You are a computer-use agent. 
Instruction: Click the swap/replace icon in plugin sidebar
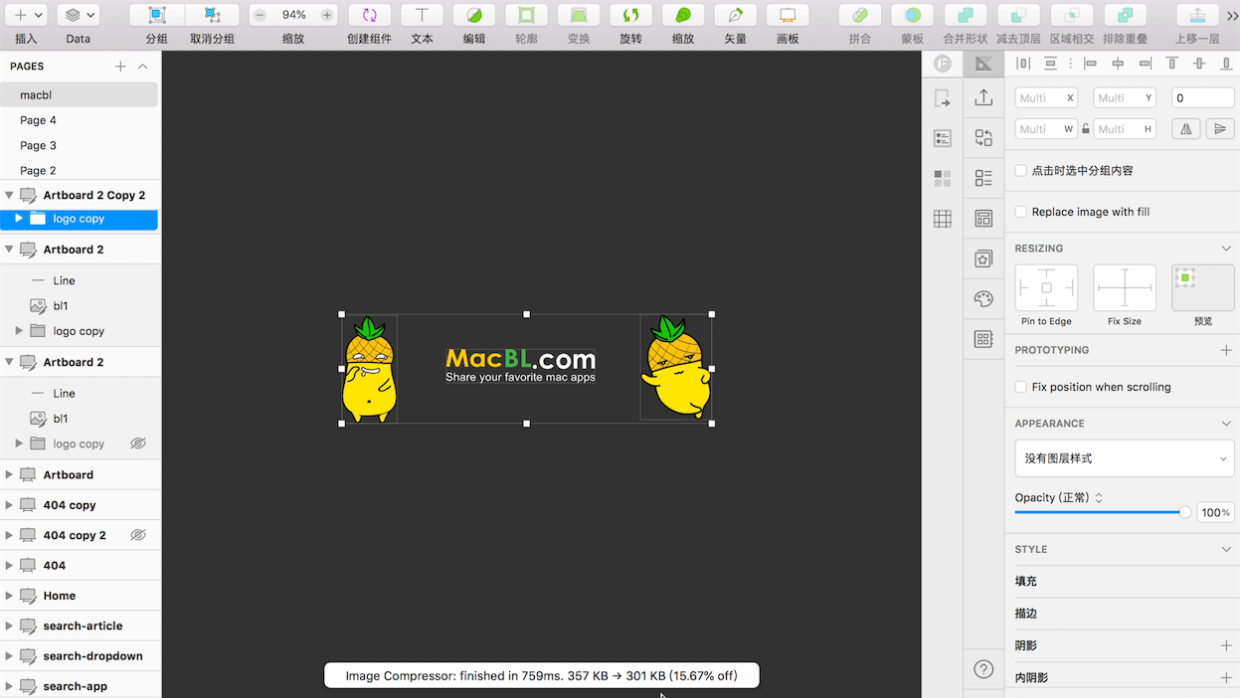click(x=984, y=138)
